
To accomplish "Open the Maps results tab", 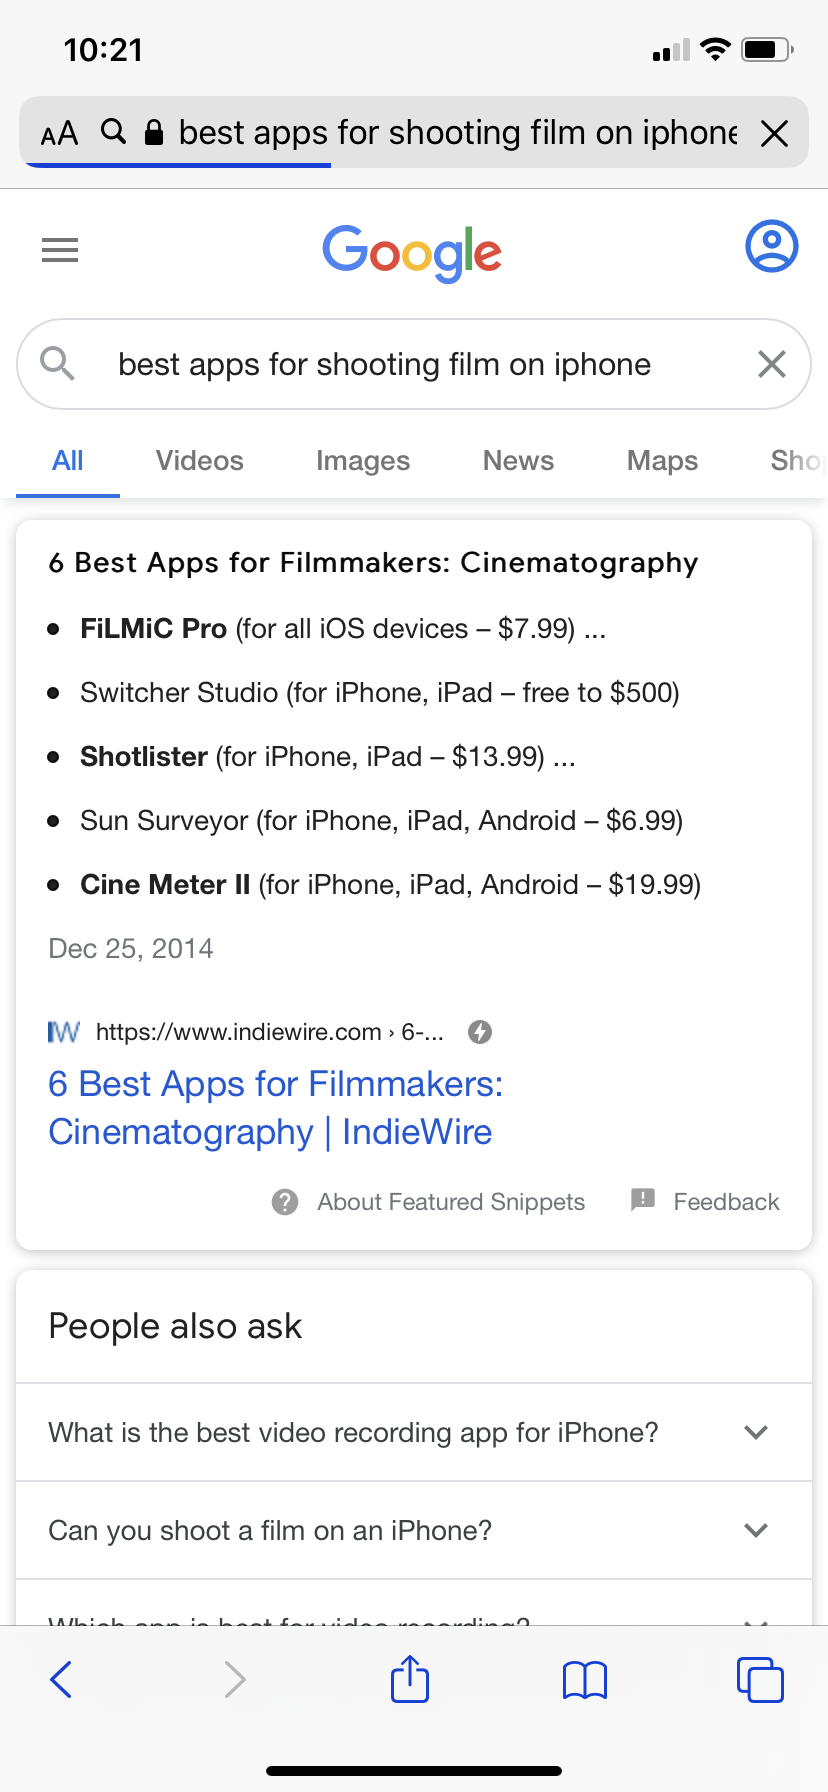I will point(662,461).
